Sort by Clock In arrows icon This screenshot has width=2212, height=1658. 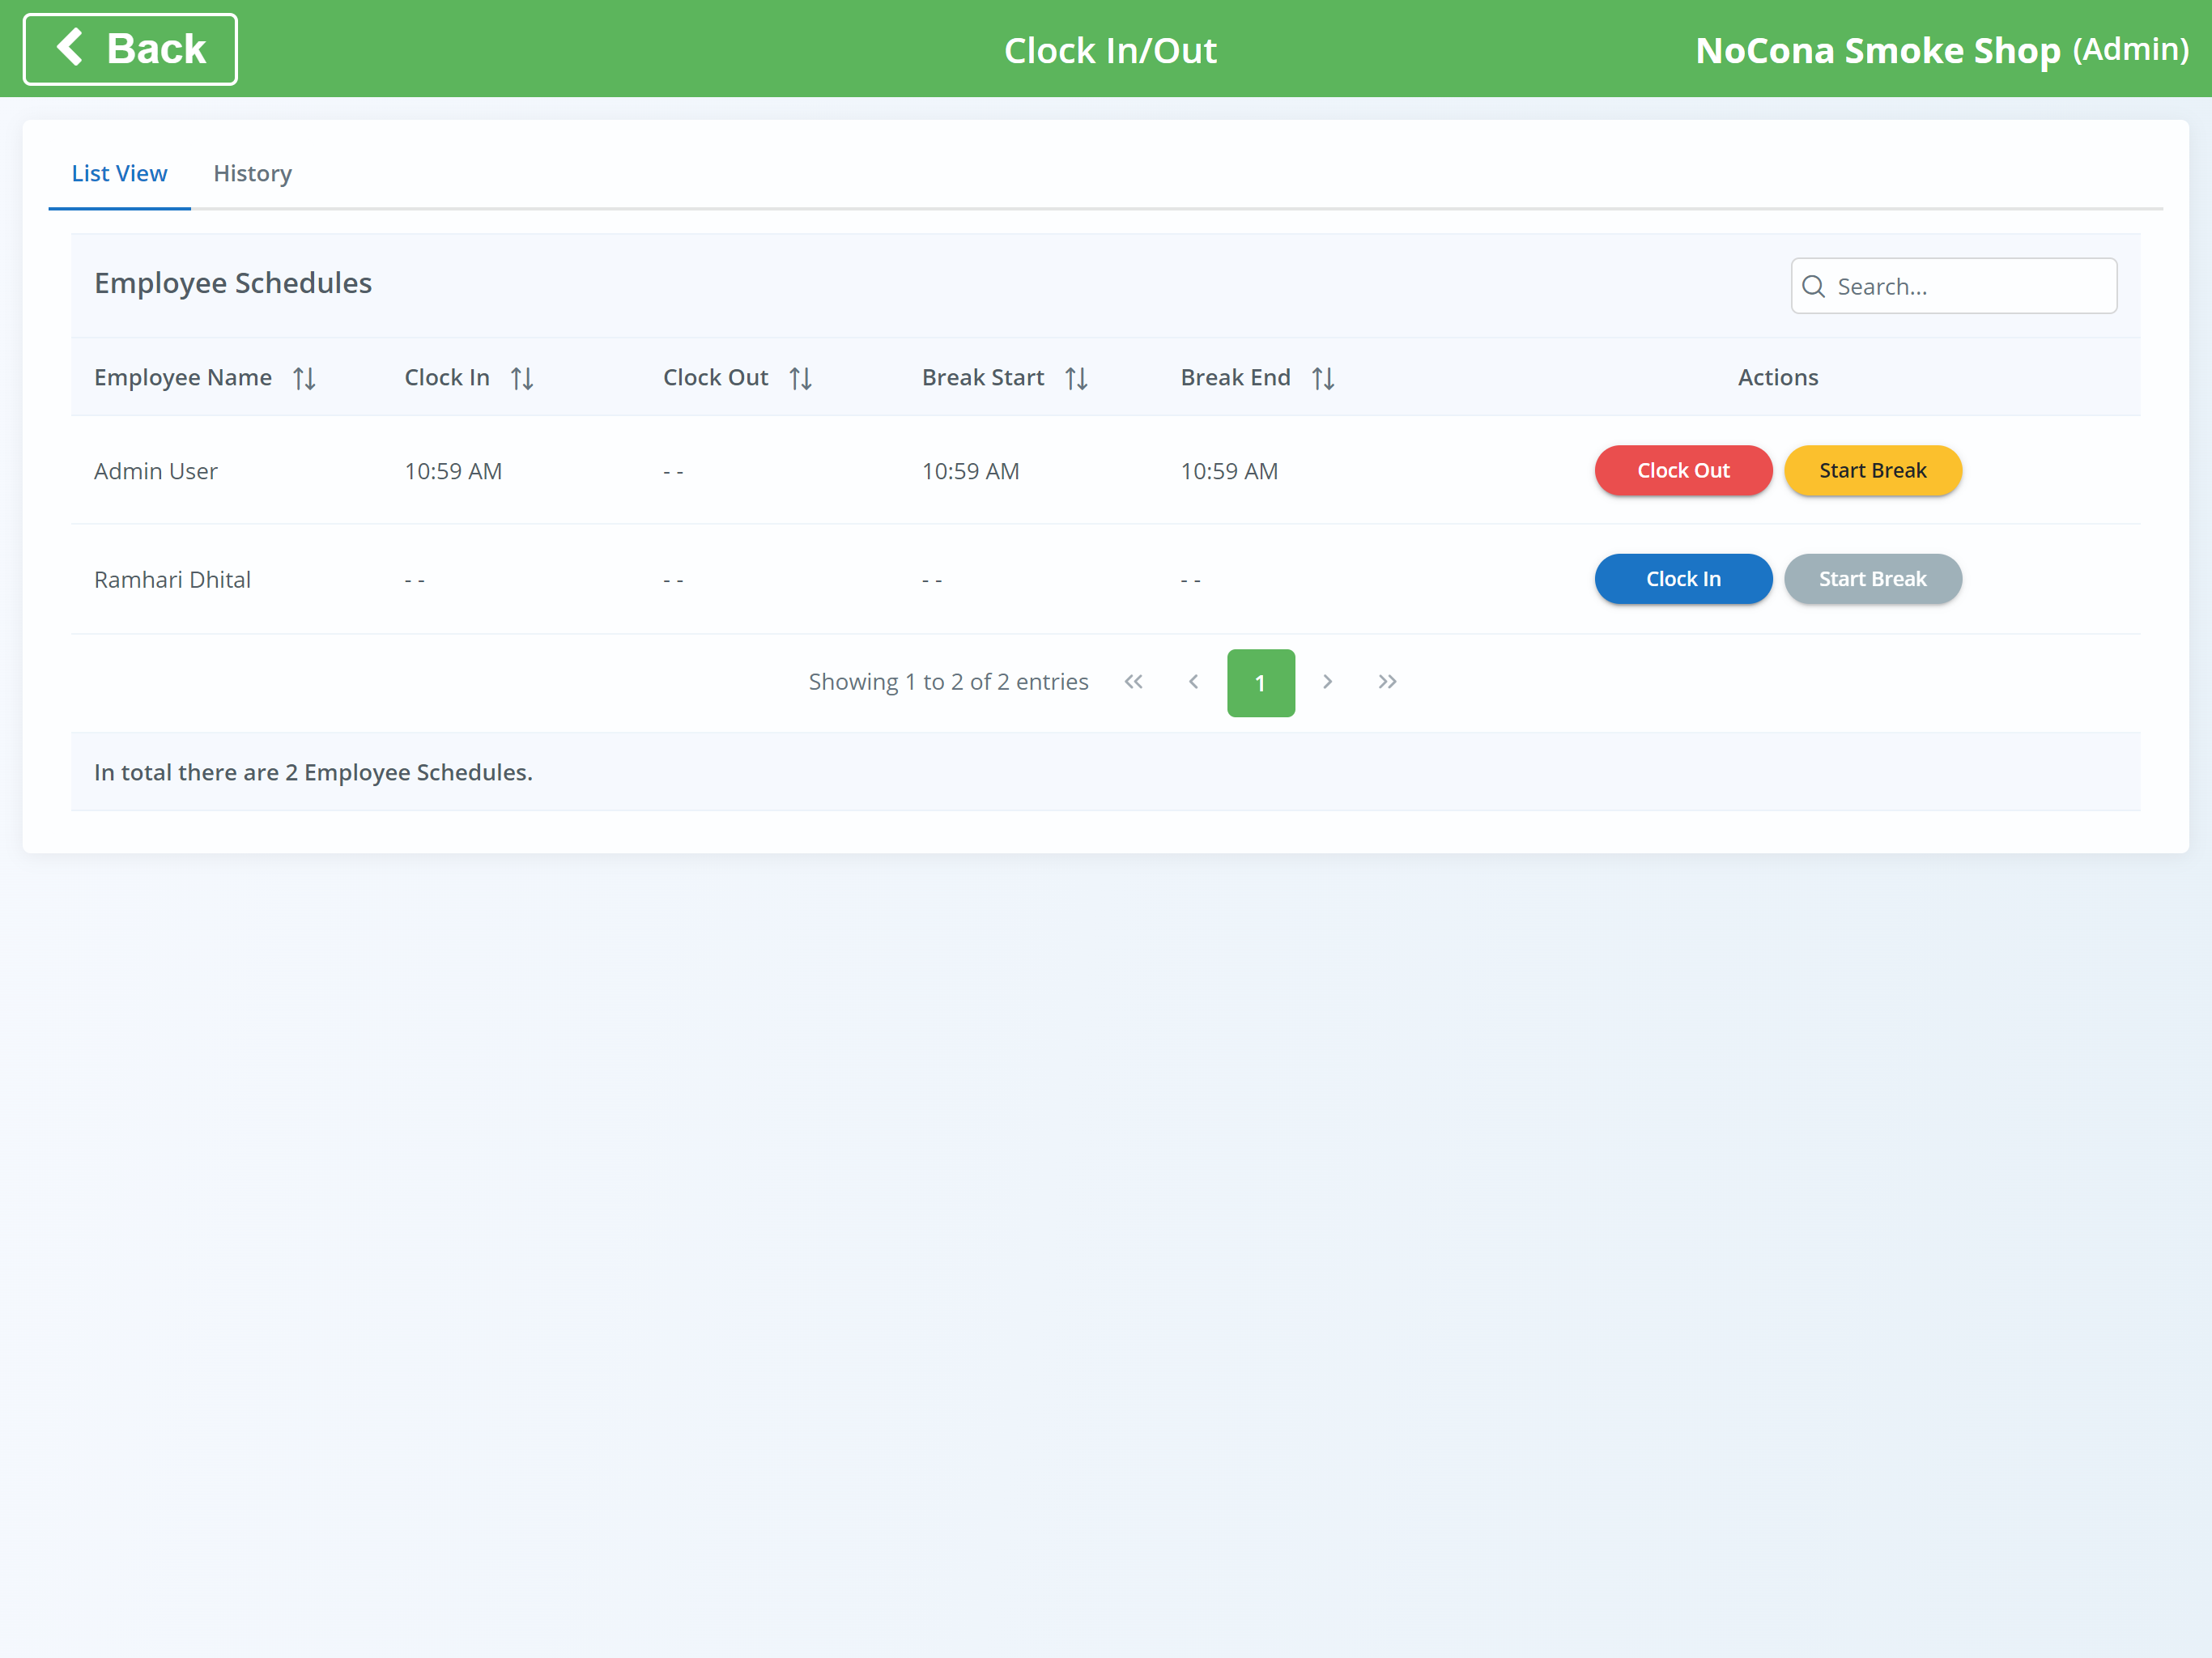[522, 378]
